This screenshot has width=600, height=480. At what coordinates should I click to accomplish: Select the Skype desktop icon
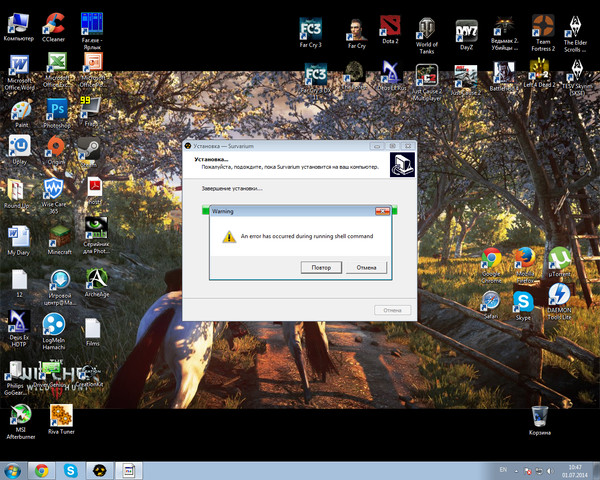point(523,306)
